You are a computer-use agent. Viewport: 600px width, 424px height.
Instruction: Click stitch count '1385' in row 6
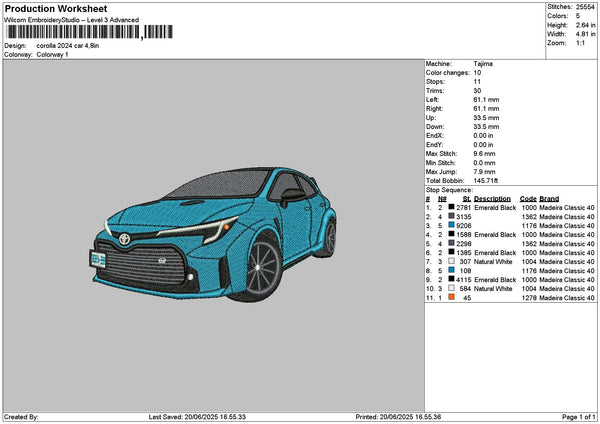pyautogui.click(x=463, y=253)
